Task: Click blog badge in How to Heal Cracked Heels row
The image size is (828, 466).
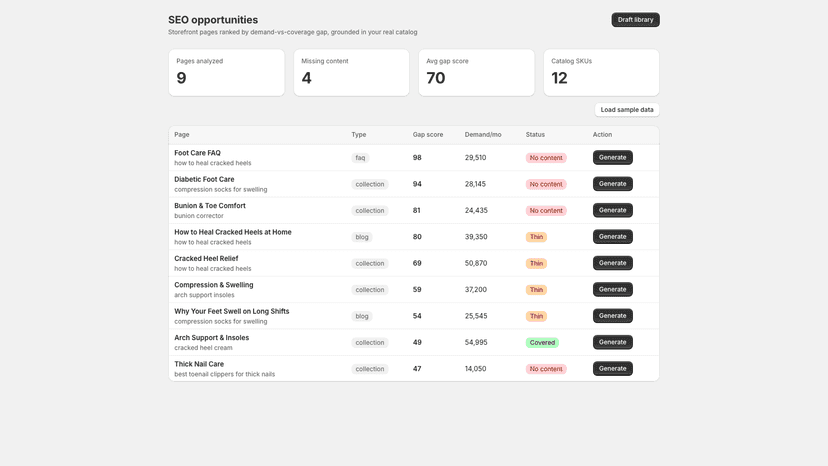Action: [362, 237]
